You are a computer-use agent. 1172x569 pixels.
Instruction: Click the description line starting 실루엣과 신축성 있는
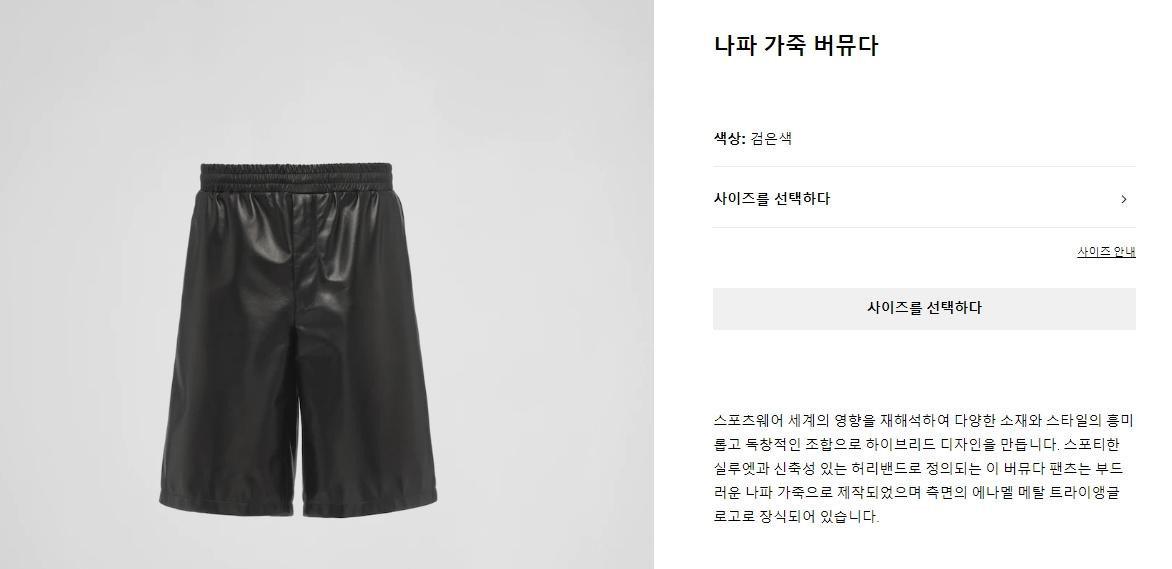click(918, 468)
